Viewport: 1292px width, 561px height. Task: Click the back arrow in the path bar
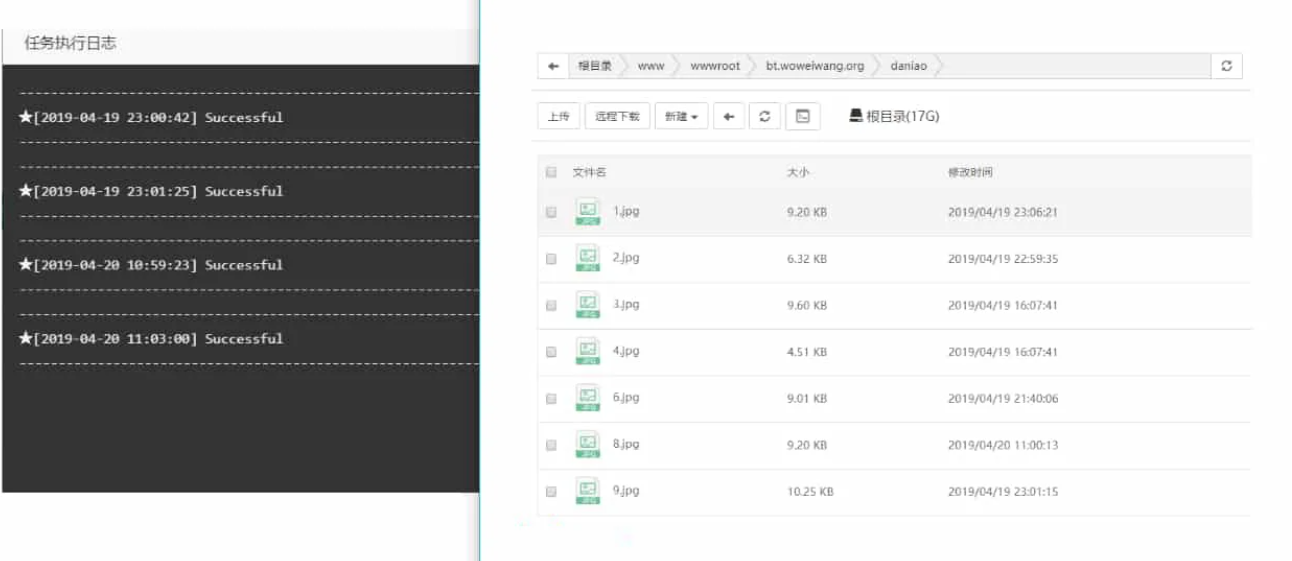[553, 66]
